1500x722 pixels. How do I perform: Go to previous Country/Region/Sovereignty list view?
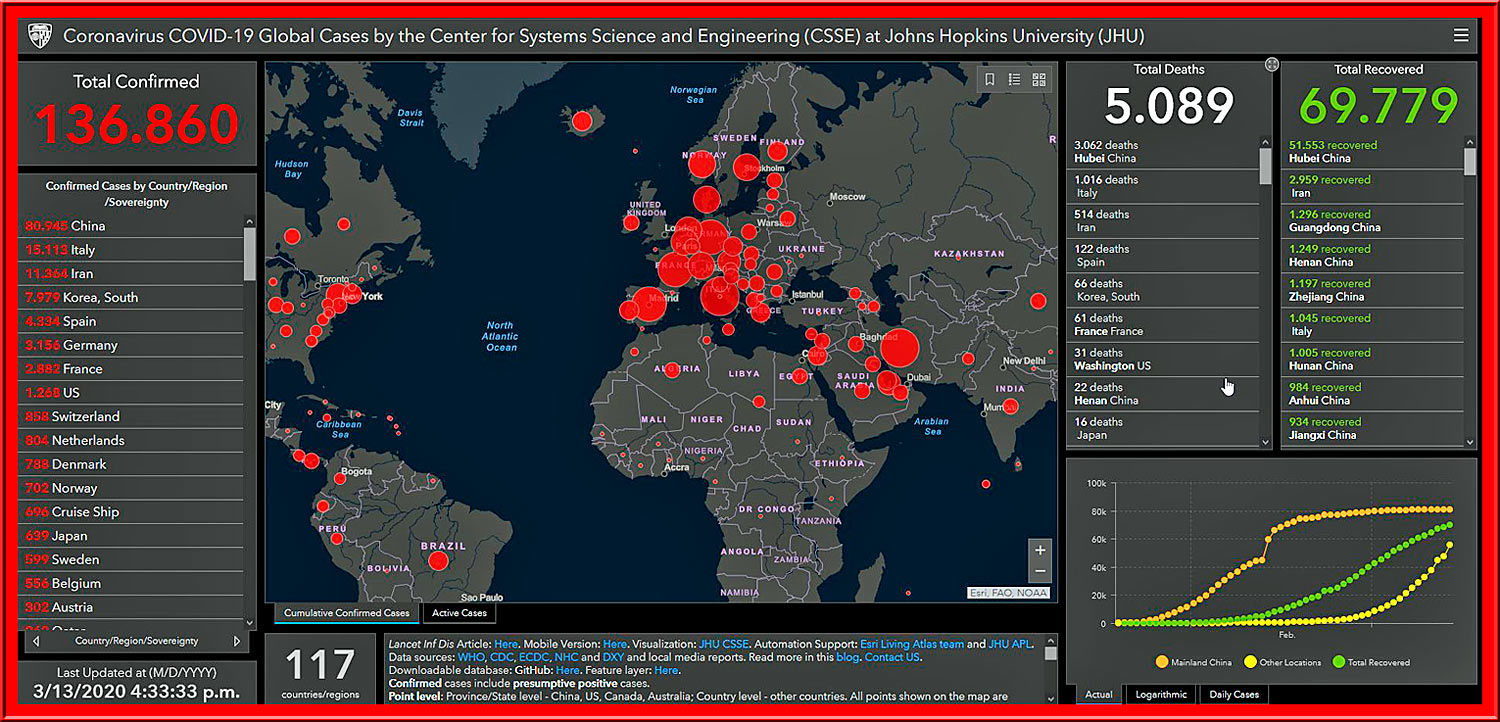tap(38, 641)
